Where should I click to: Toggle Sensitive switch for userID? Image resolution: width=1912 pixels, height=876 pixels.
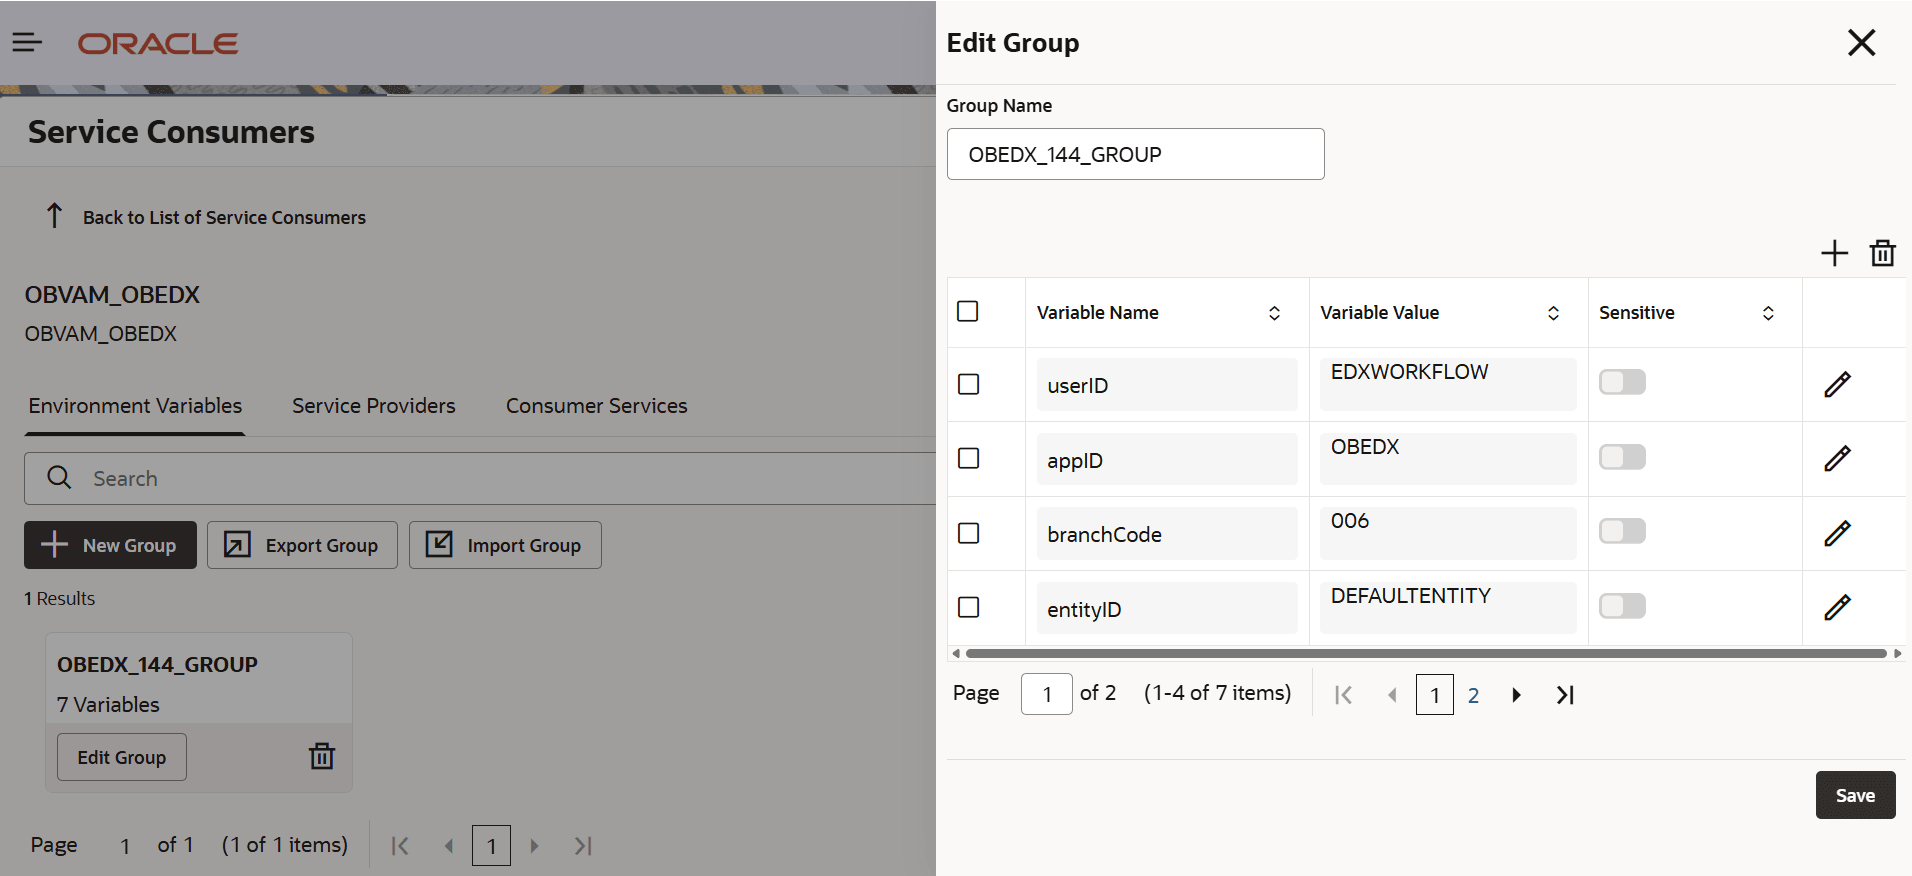1621,382
